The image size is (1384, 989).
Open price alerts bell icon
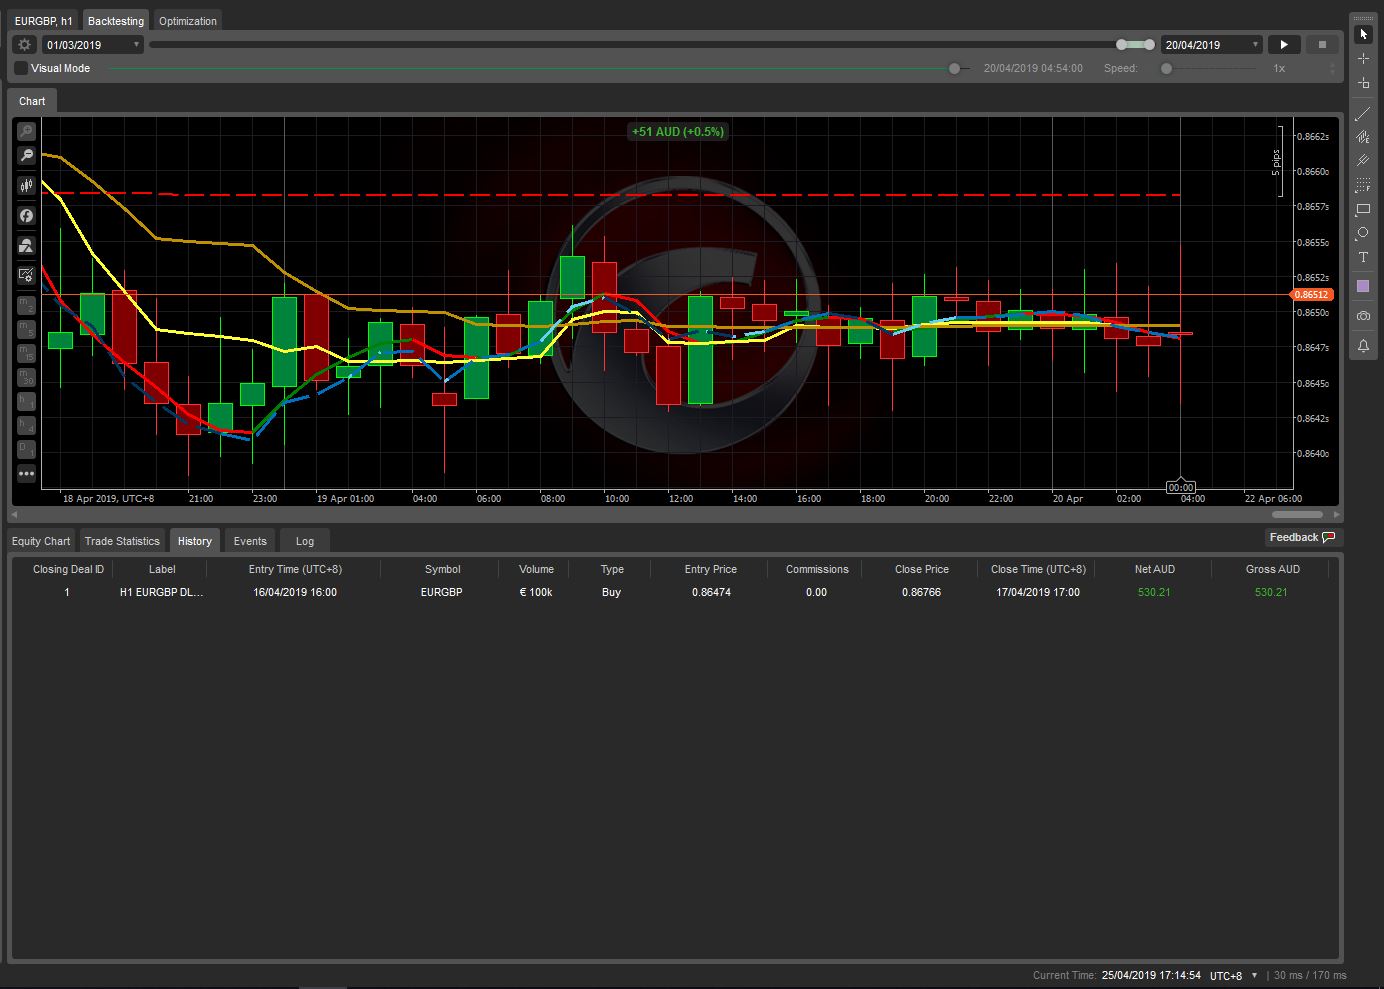coord(1363,346)
